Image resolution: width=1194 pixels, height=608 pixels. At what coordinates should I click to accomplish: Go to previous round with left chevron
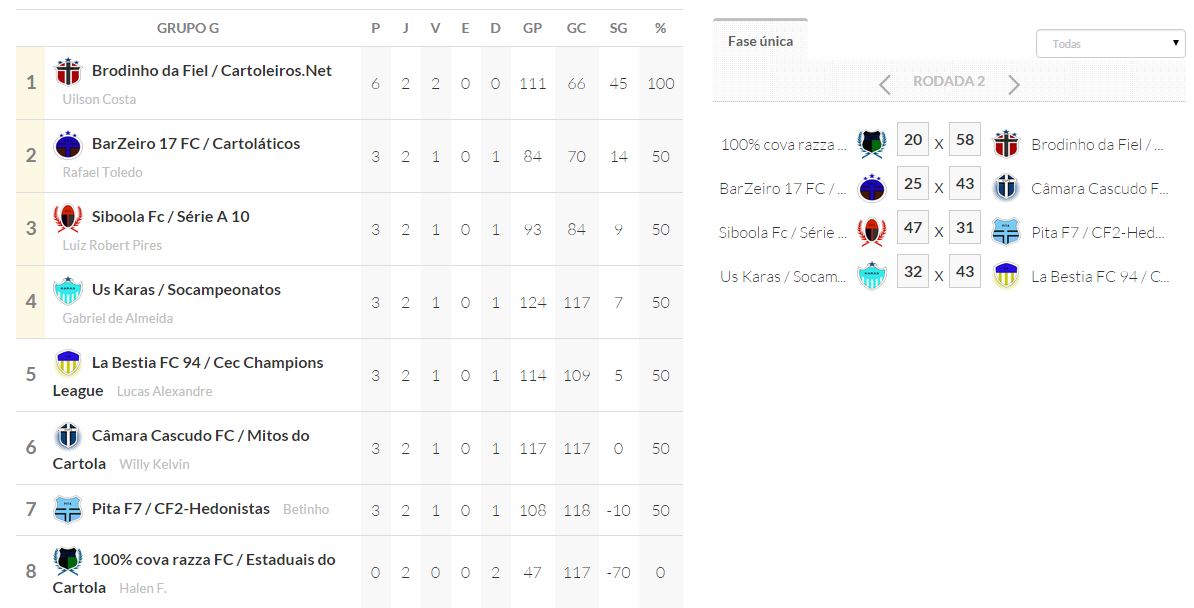[884, 84]
